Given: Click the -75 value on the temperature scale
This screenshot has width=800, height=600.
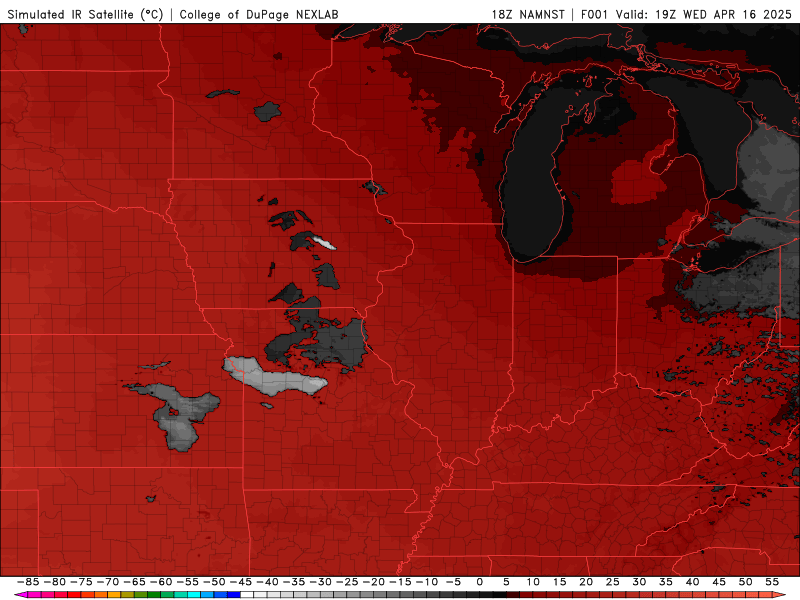Looking at the screenshot, I should pos(81,582).
